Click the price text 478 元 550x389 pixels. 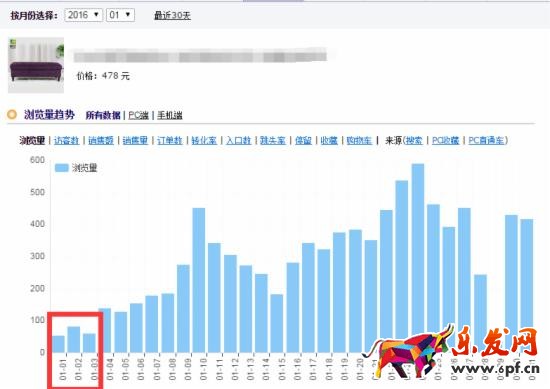pos(116,76)
